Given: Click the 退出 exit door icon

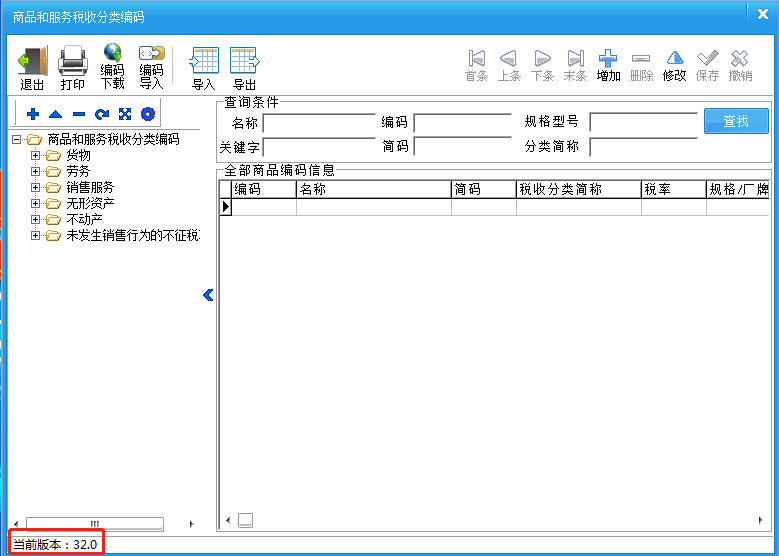Looking at the screenshot, I should click(32, 61).
